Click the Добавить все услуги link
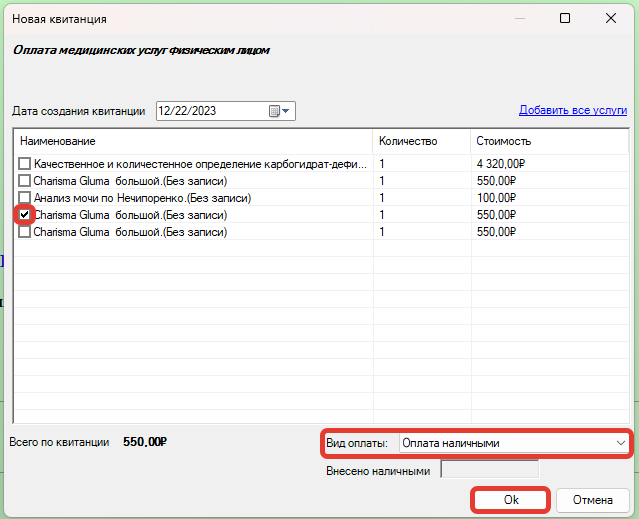 572,110
